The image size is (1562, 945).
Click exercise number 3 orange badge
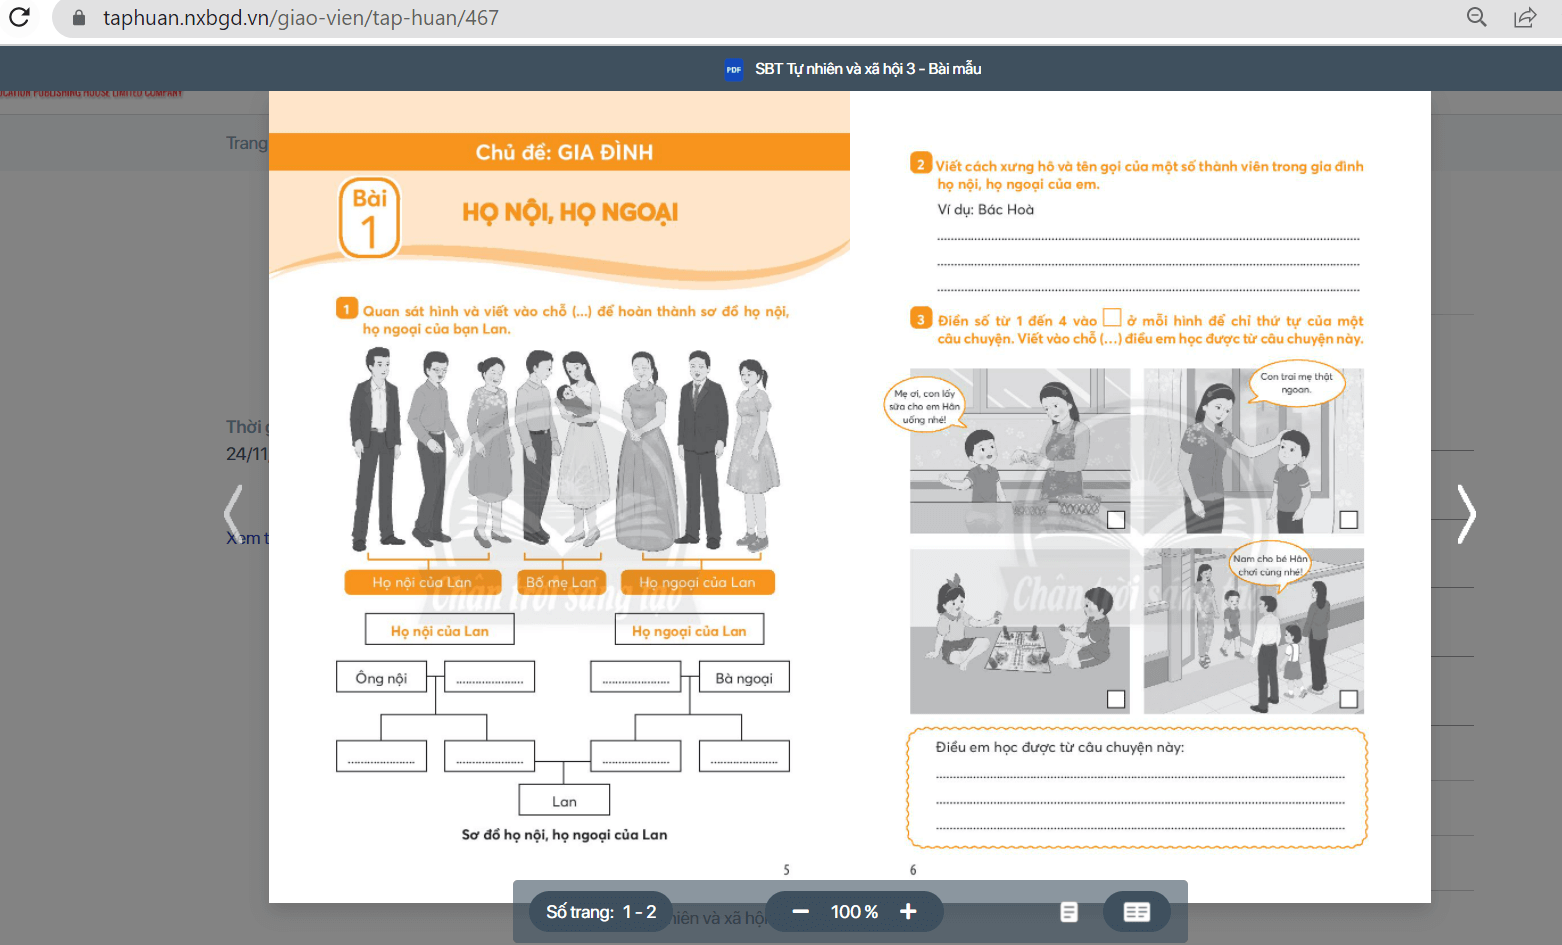pyautogui.click(x=921, y=319)
